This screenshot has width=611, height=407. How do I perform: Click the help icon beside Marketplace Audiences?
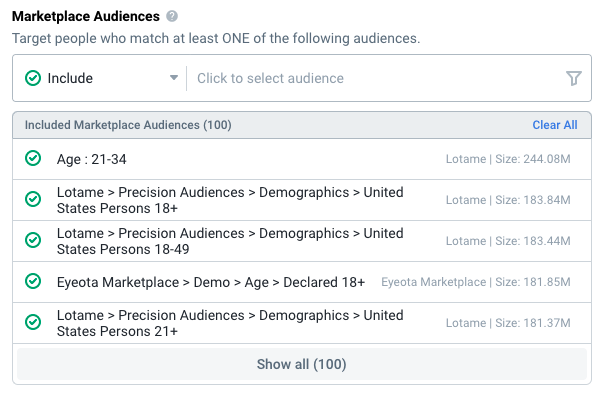pos(172,16)
